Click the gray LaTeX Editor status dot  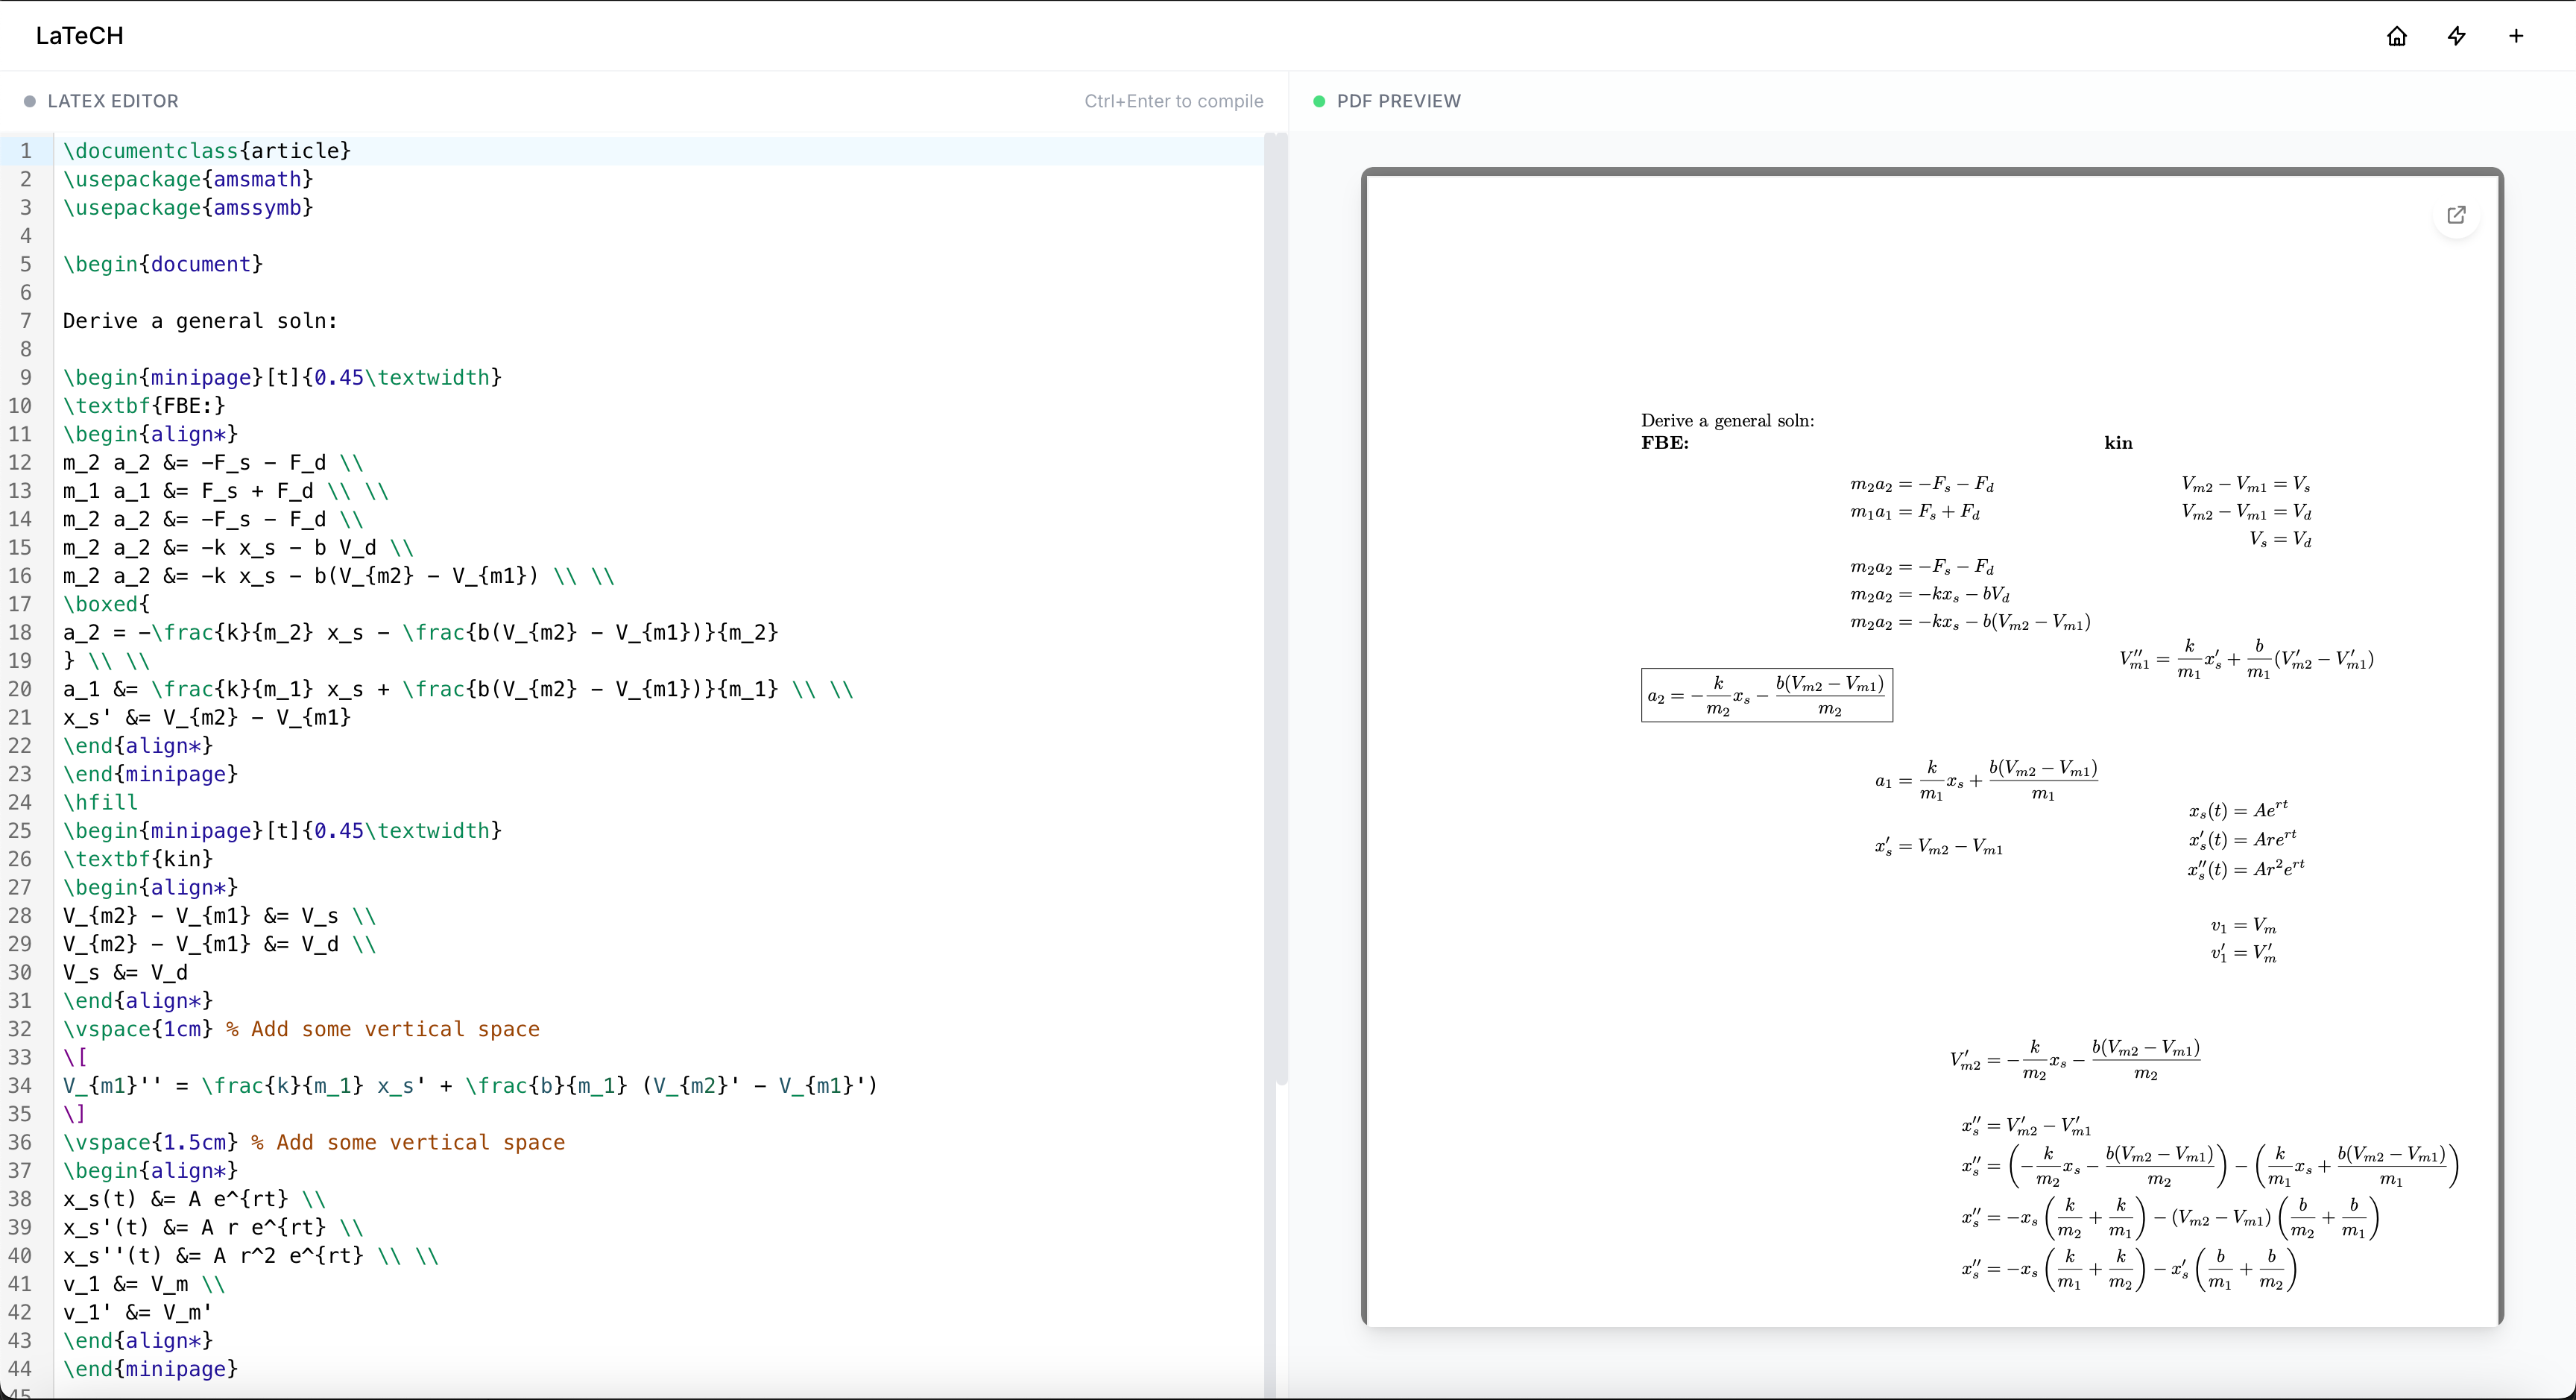click(30, 101)
